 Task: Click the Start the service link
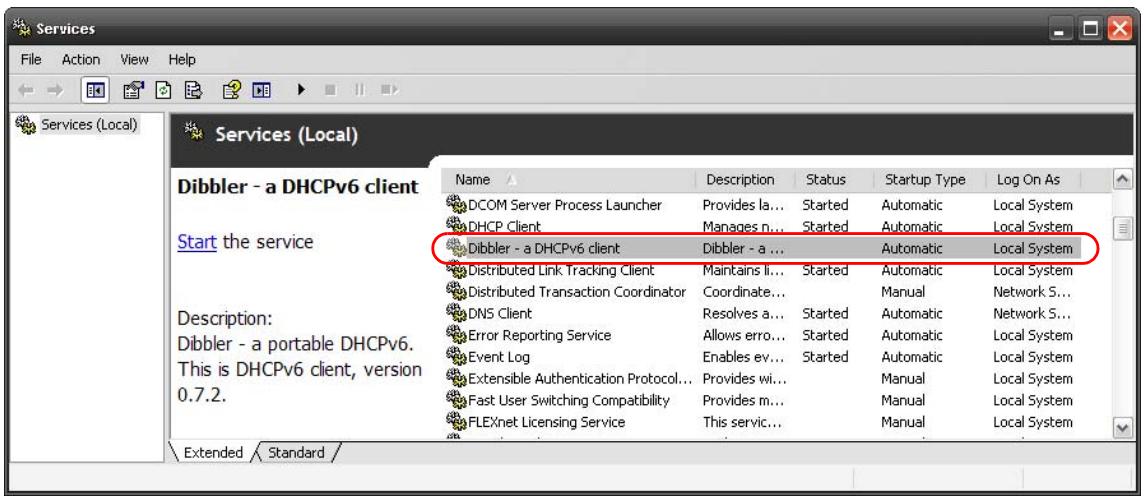pyautogui.click(x=197, y=242)
